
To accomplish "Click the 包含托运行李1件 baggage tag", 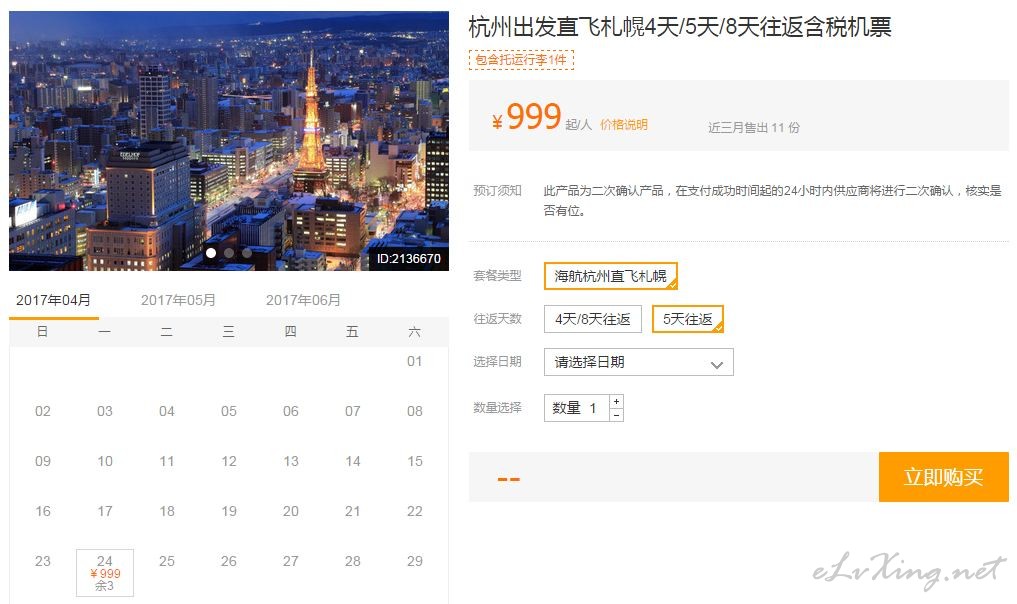I will [x=521, y=60].
